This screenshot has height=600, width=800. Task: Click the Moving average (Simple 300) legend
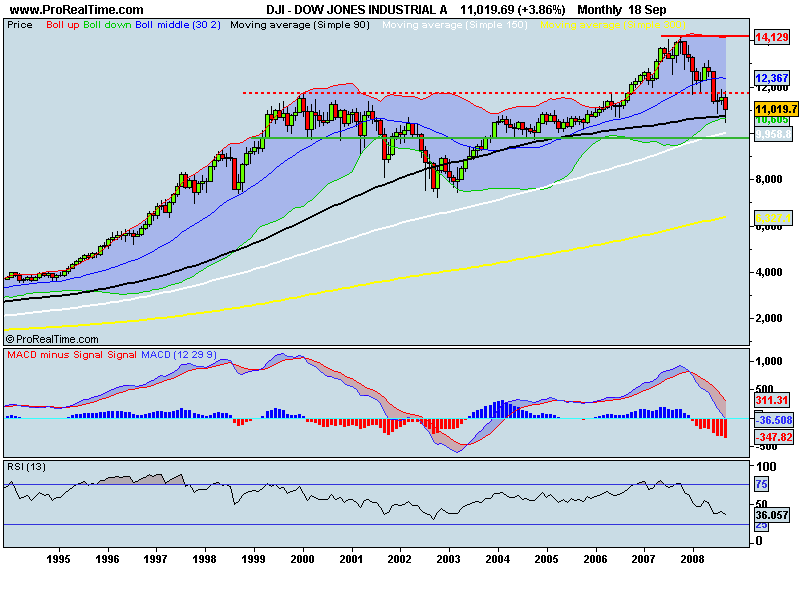tap(613, 24)
